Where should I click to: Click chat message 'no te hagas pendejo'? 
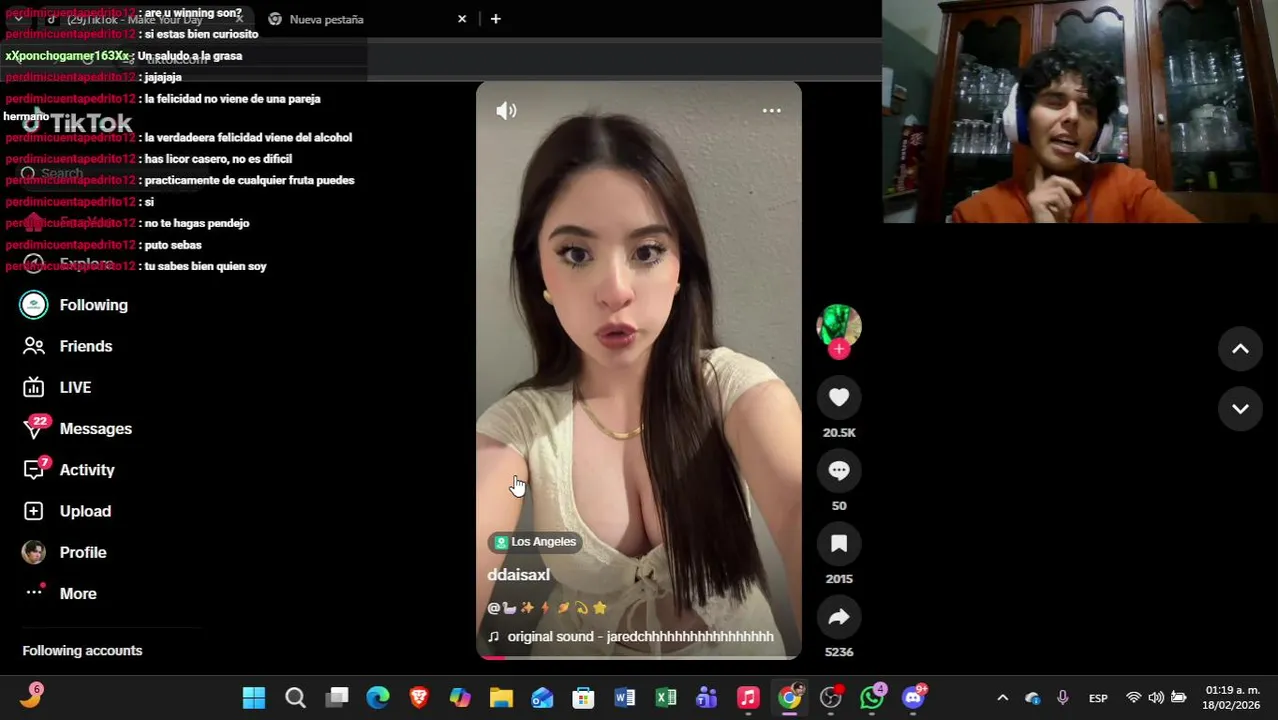click(197, 223)
